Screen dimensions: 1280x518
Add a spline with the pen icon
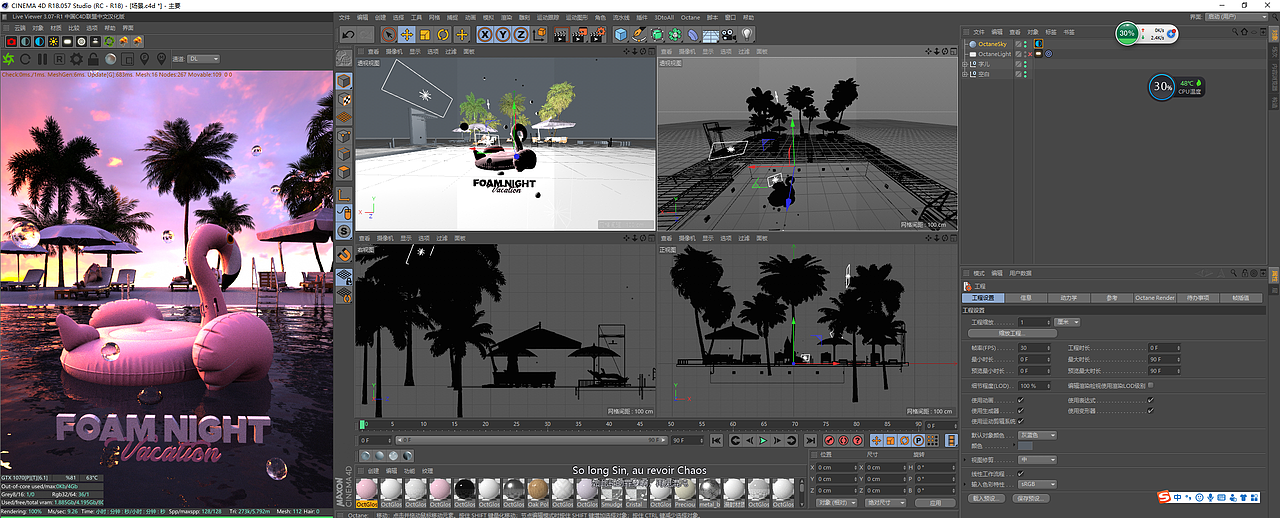tap(640, 35)
